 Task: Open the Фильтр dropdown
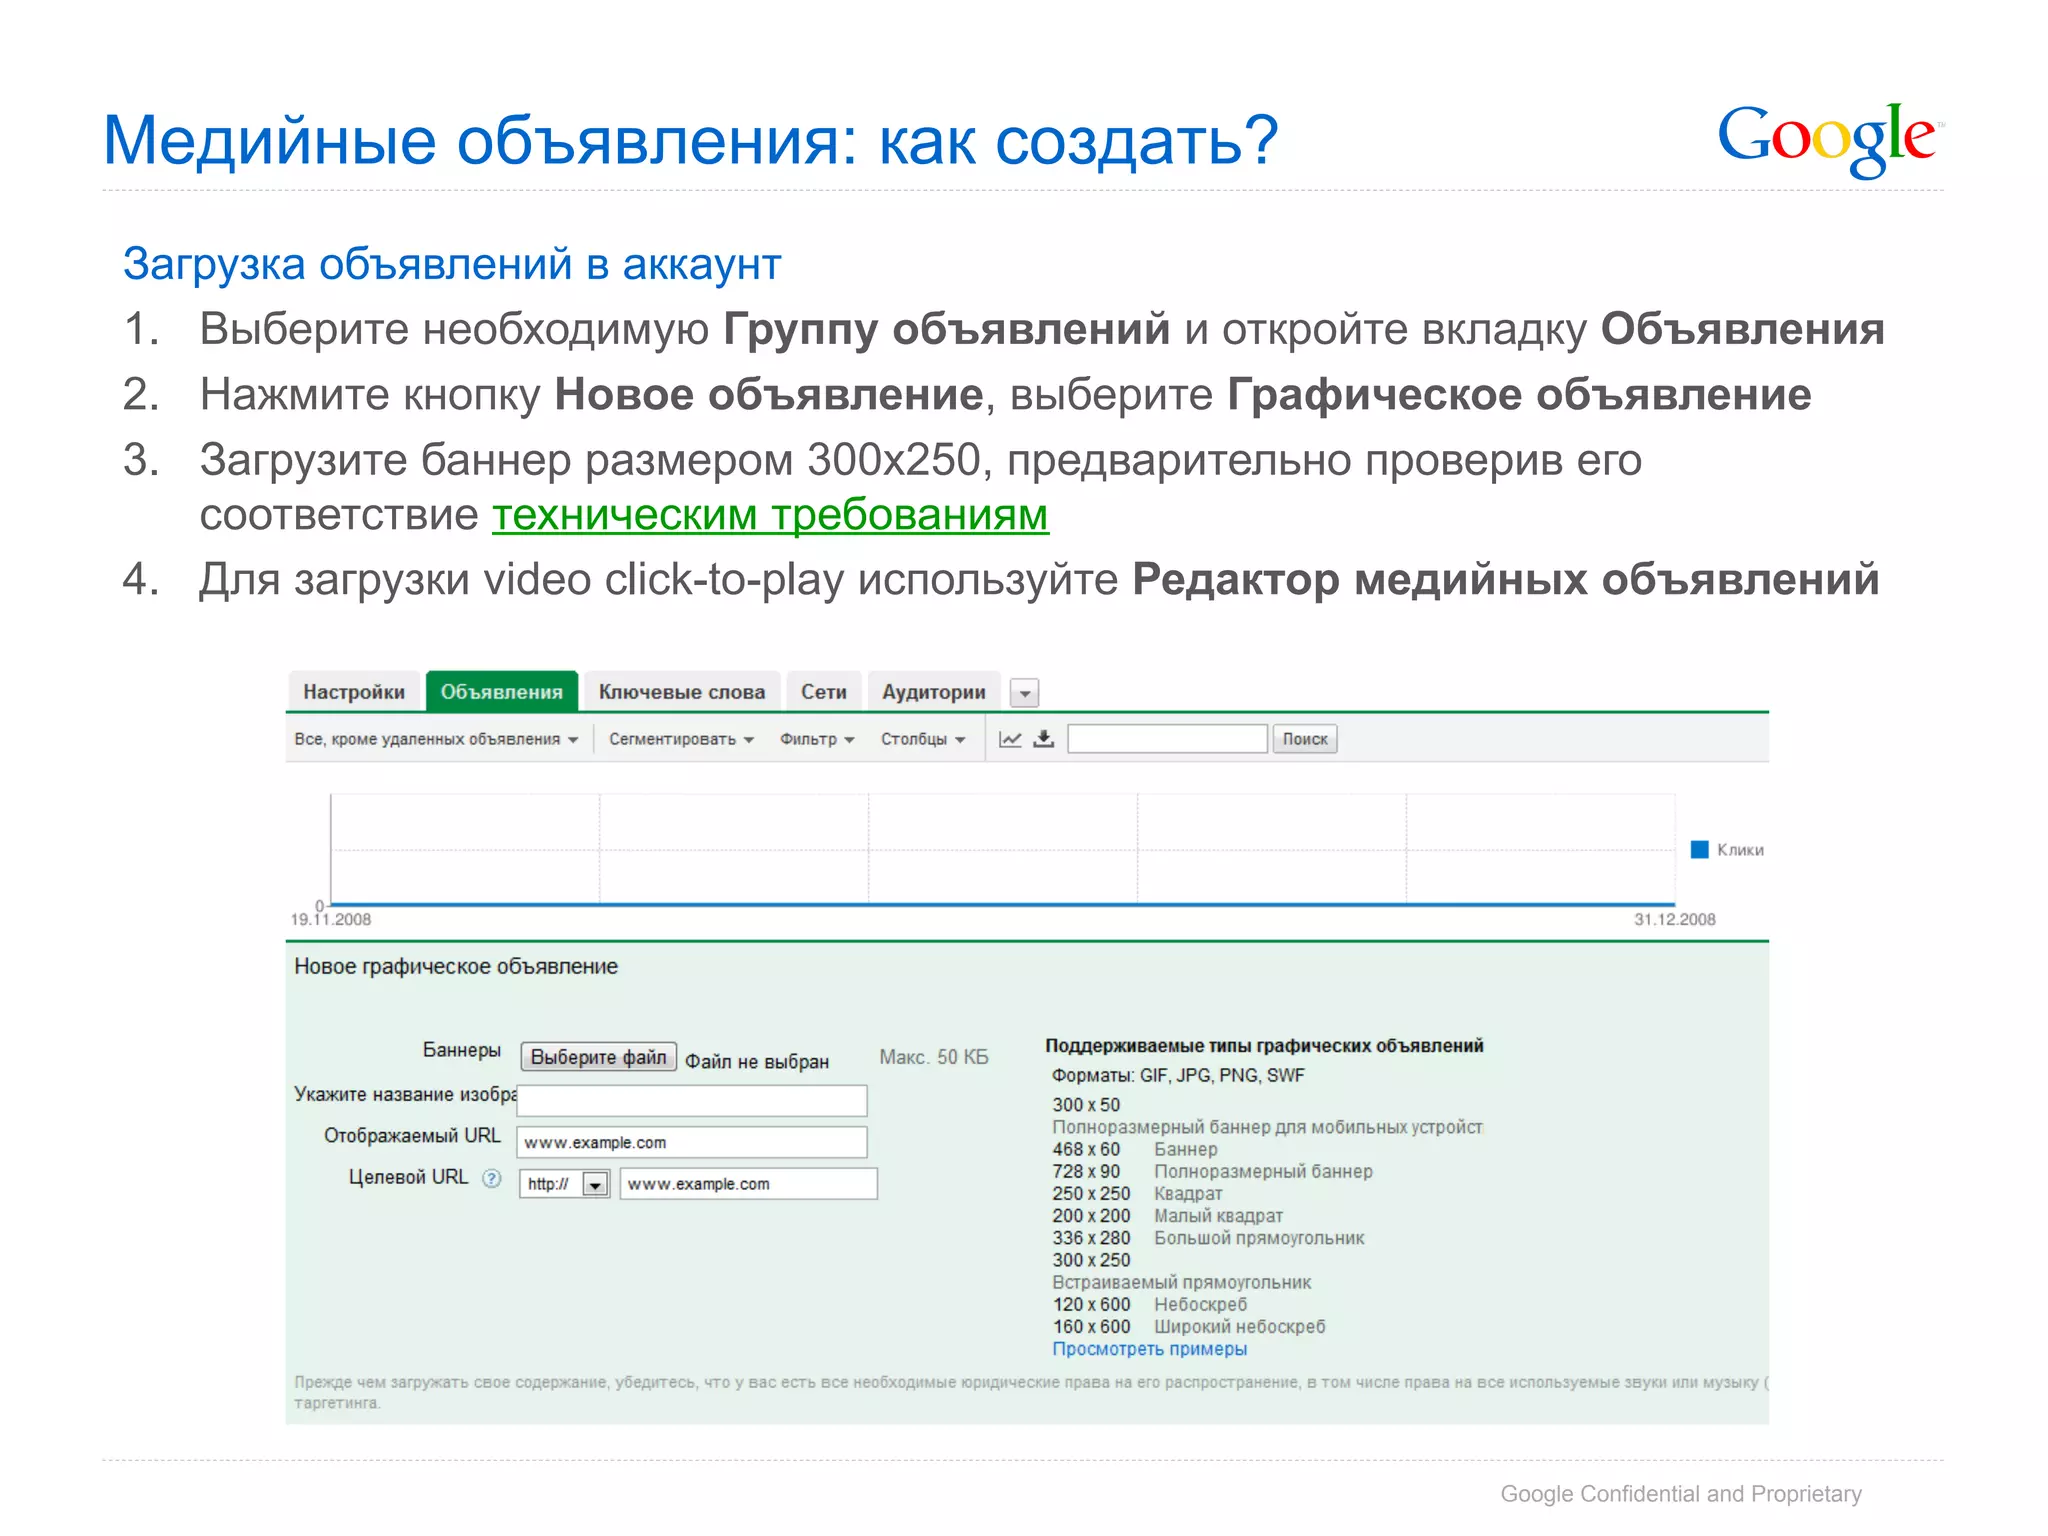[817, 739]
